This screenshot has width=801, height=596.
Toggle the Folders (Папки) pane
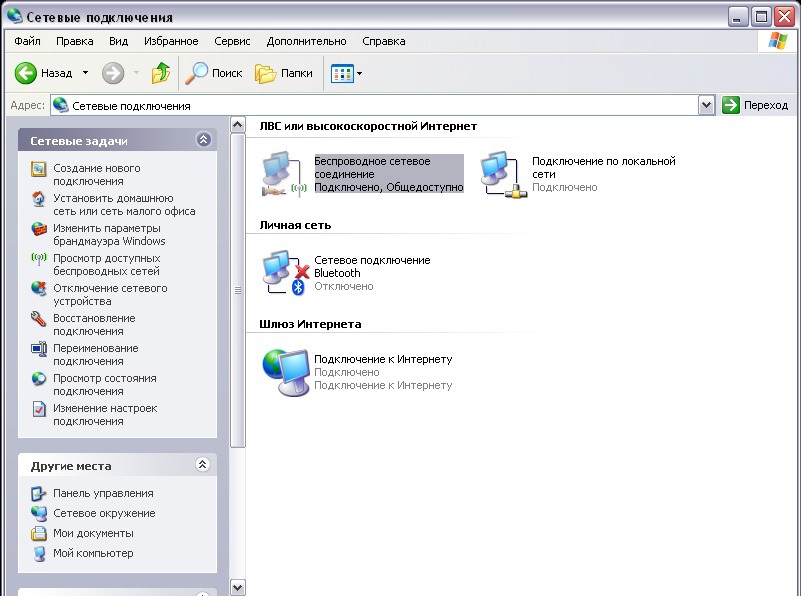point(284,73)
